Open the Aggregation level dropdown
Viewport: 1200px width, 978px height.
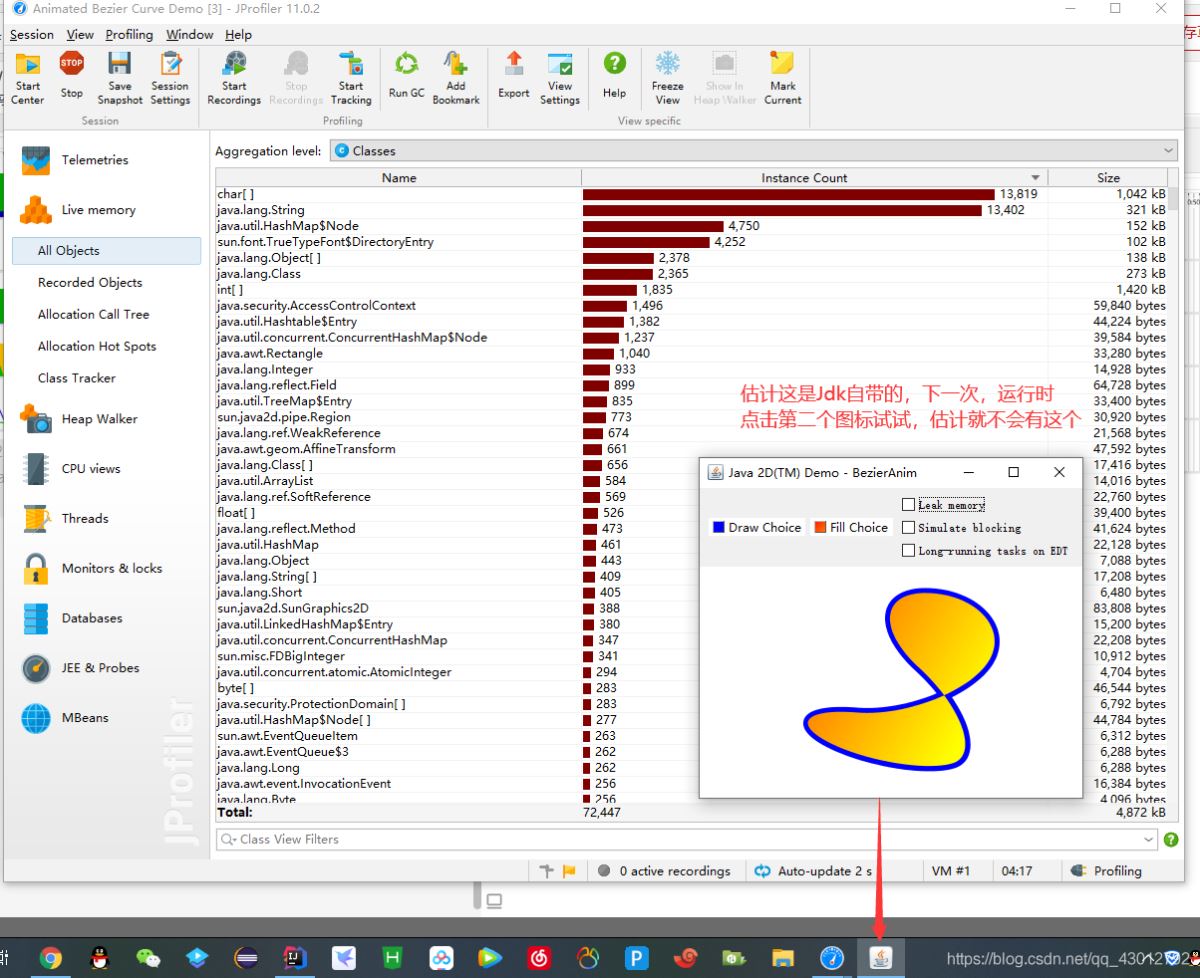click(x=1168, y=151)
